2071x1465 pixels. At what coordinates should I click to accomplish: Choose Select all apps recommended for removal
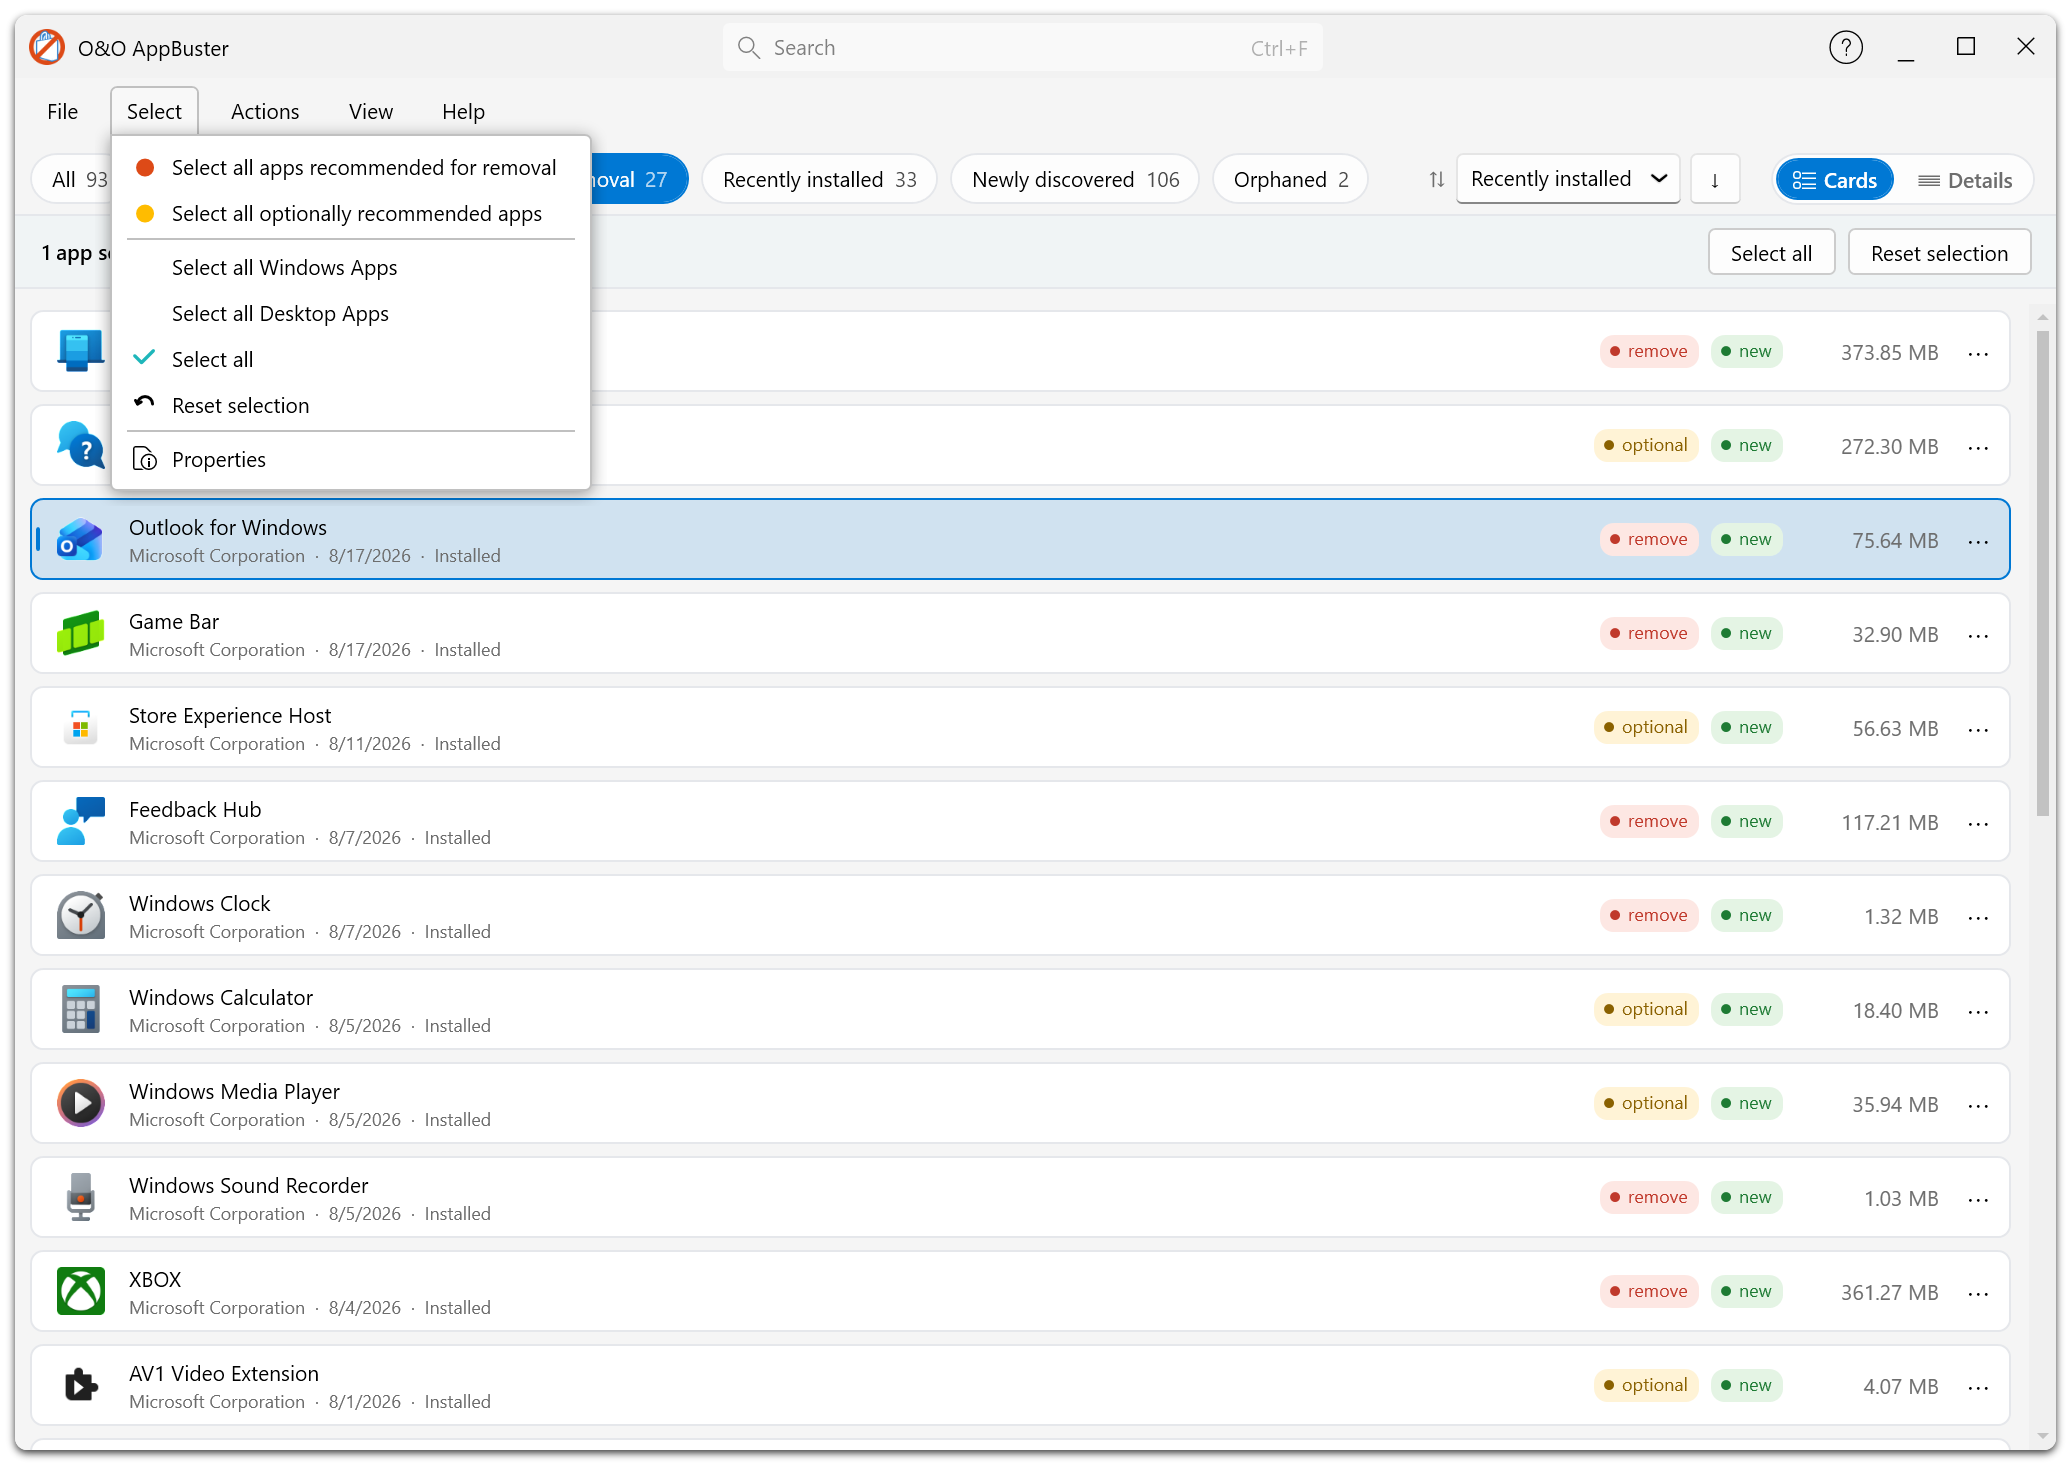pyautogui.click(x=351, y=167)
